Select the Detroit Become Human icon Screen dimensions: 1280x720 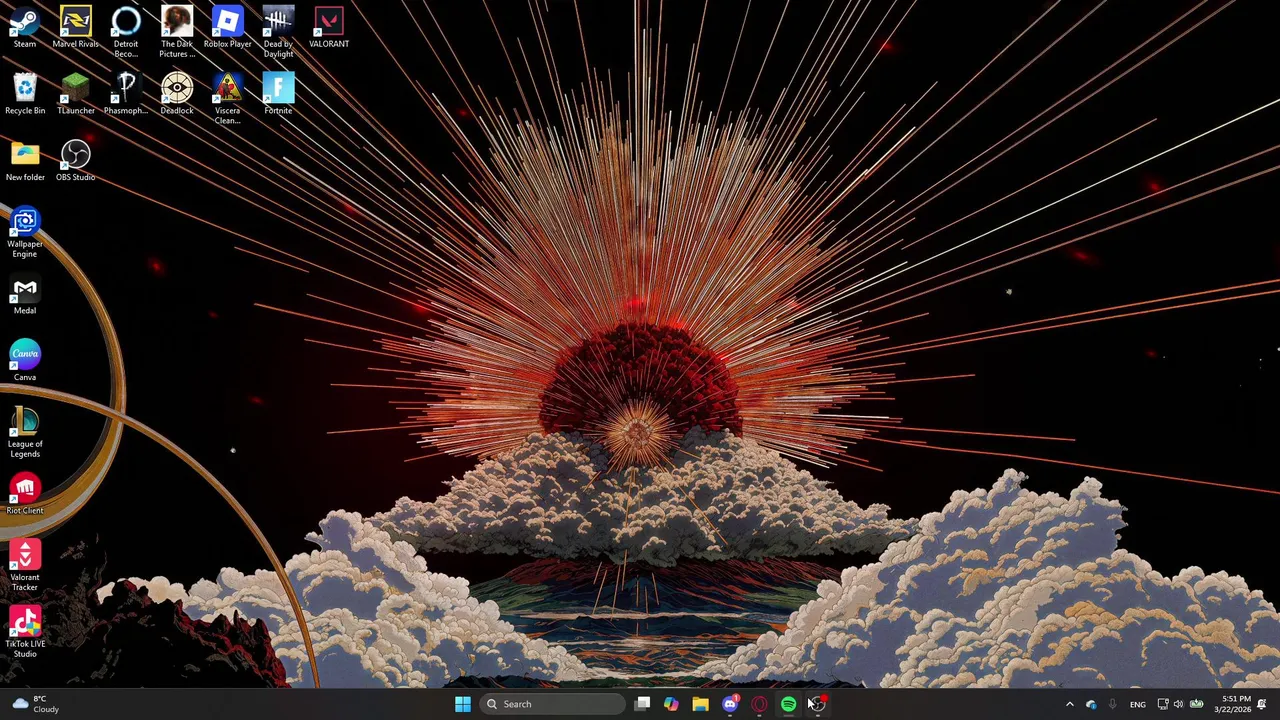(x=126, y=32)
